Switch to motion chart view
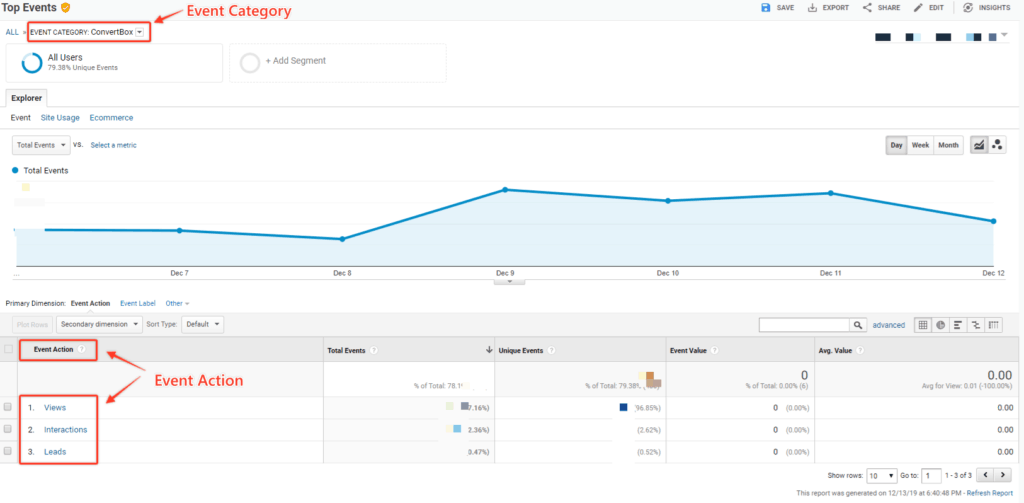This screenshot has height=503, width=1024. pos(997,145)
